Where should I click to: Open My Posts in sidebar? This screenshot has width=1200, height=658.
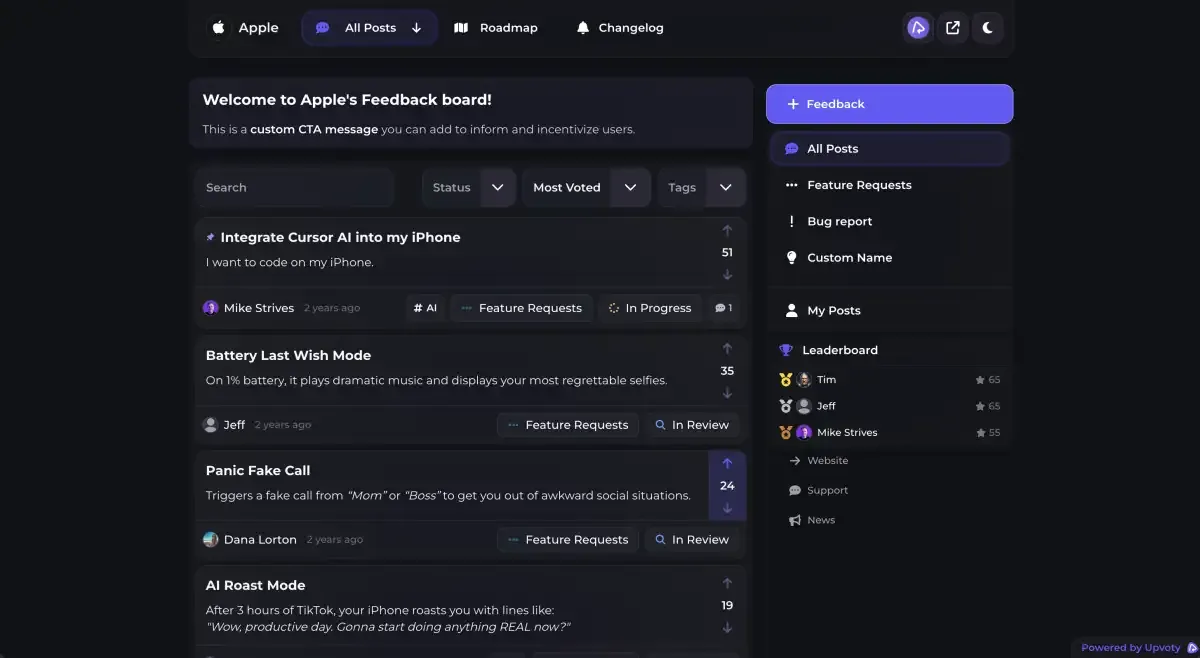point(889,311)
